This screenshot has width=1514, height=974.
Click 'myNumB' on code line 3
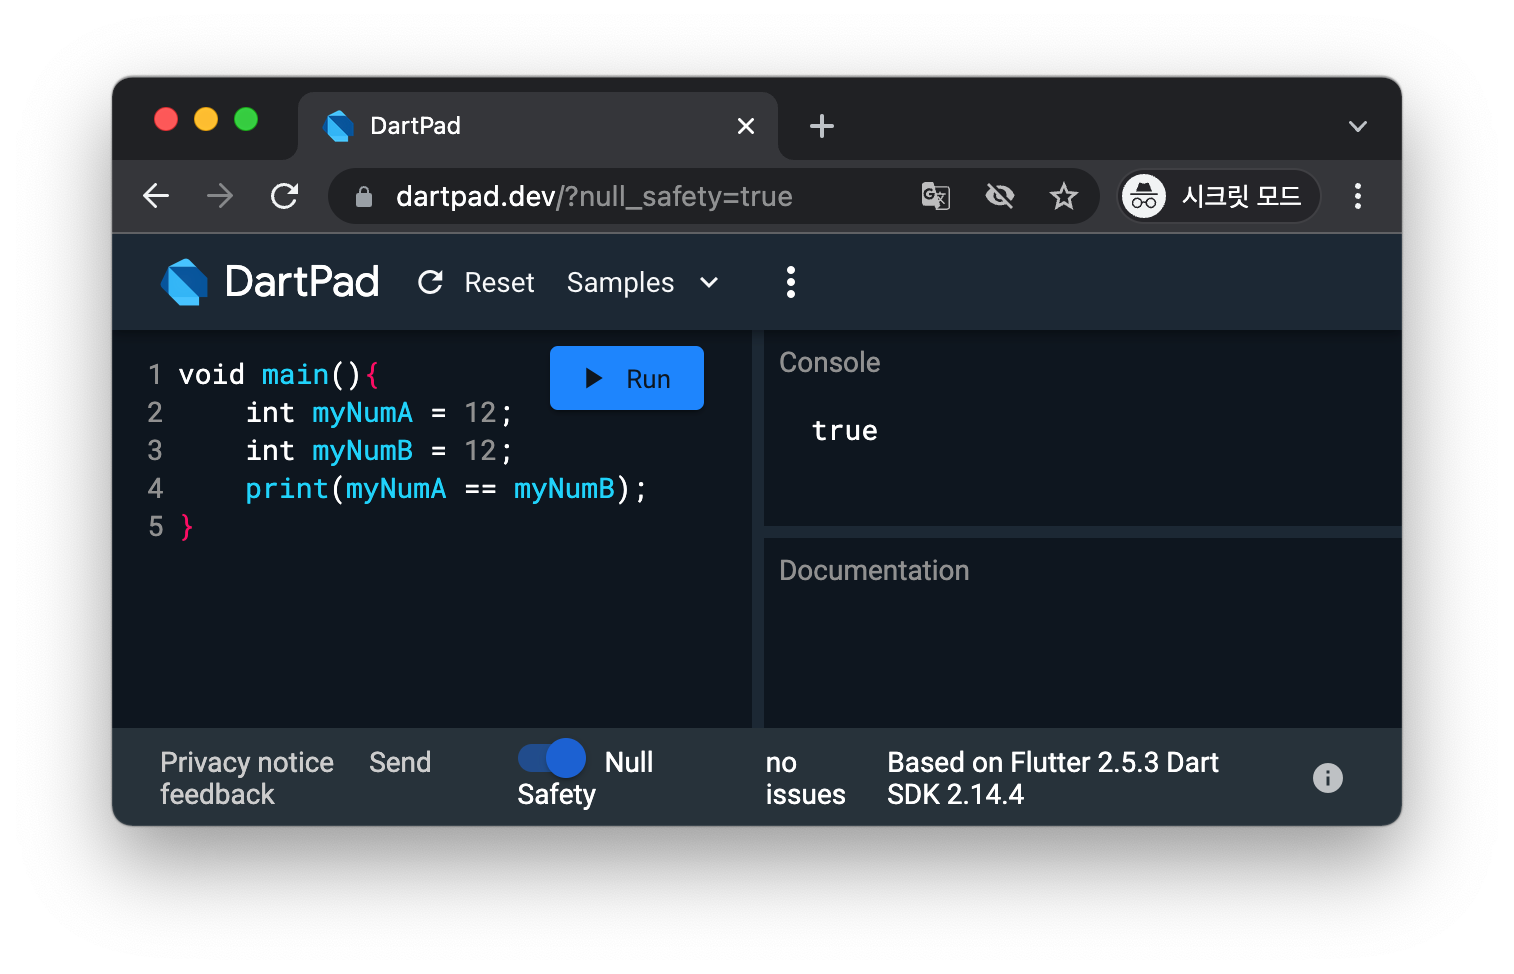tap(362, 451)
